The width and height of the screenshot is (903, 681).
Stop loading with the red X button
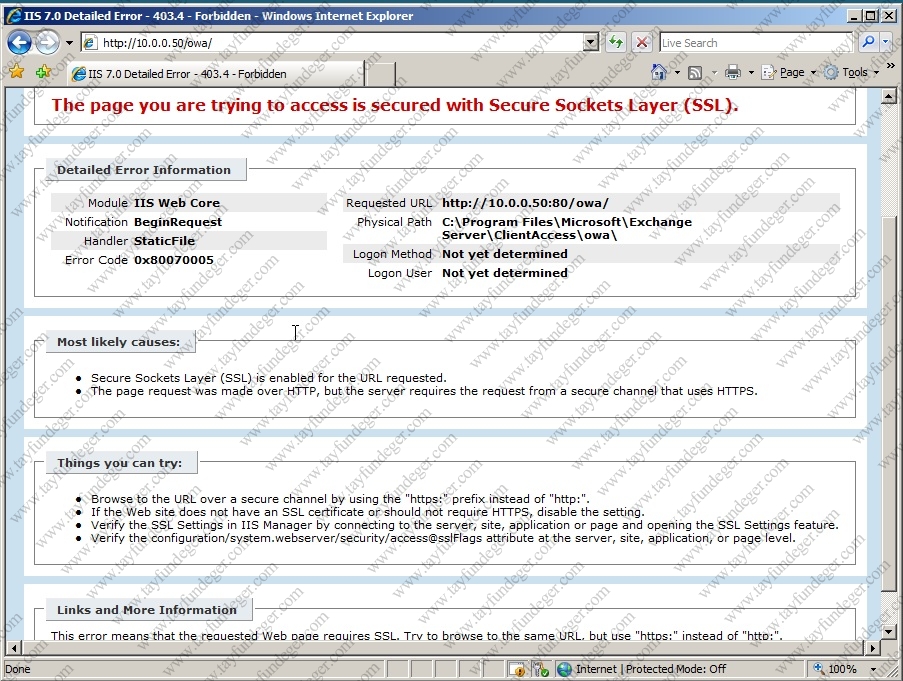(642, 43)
